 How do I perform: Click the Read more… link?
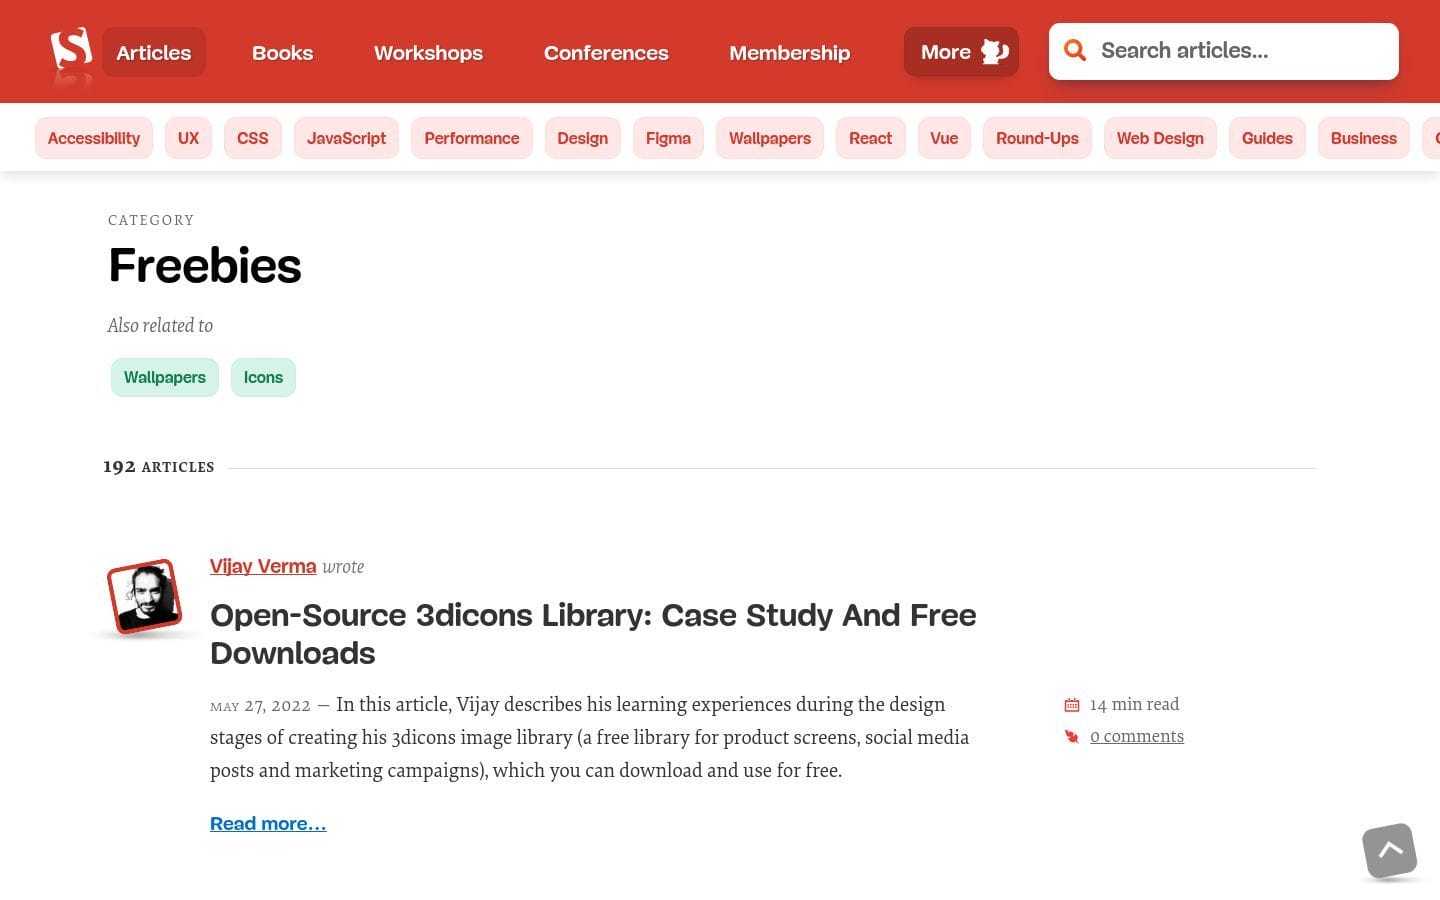pyautogui.click(x=268, y=823)
